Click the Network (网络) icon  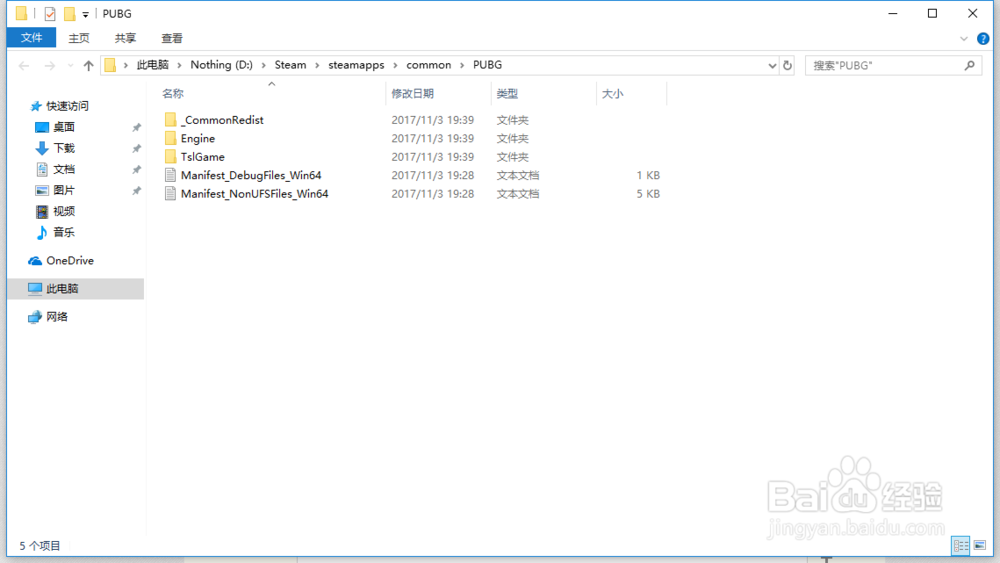coord(35,317)
